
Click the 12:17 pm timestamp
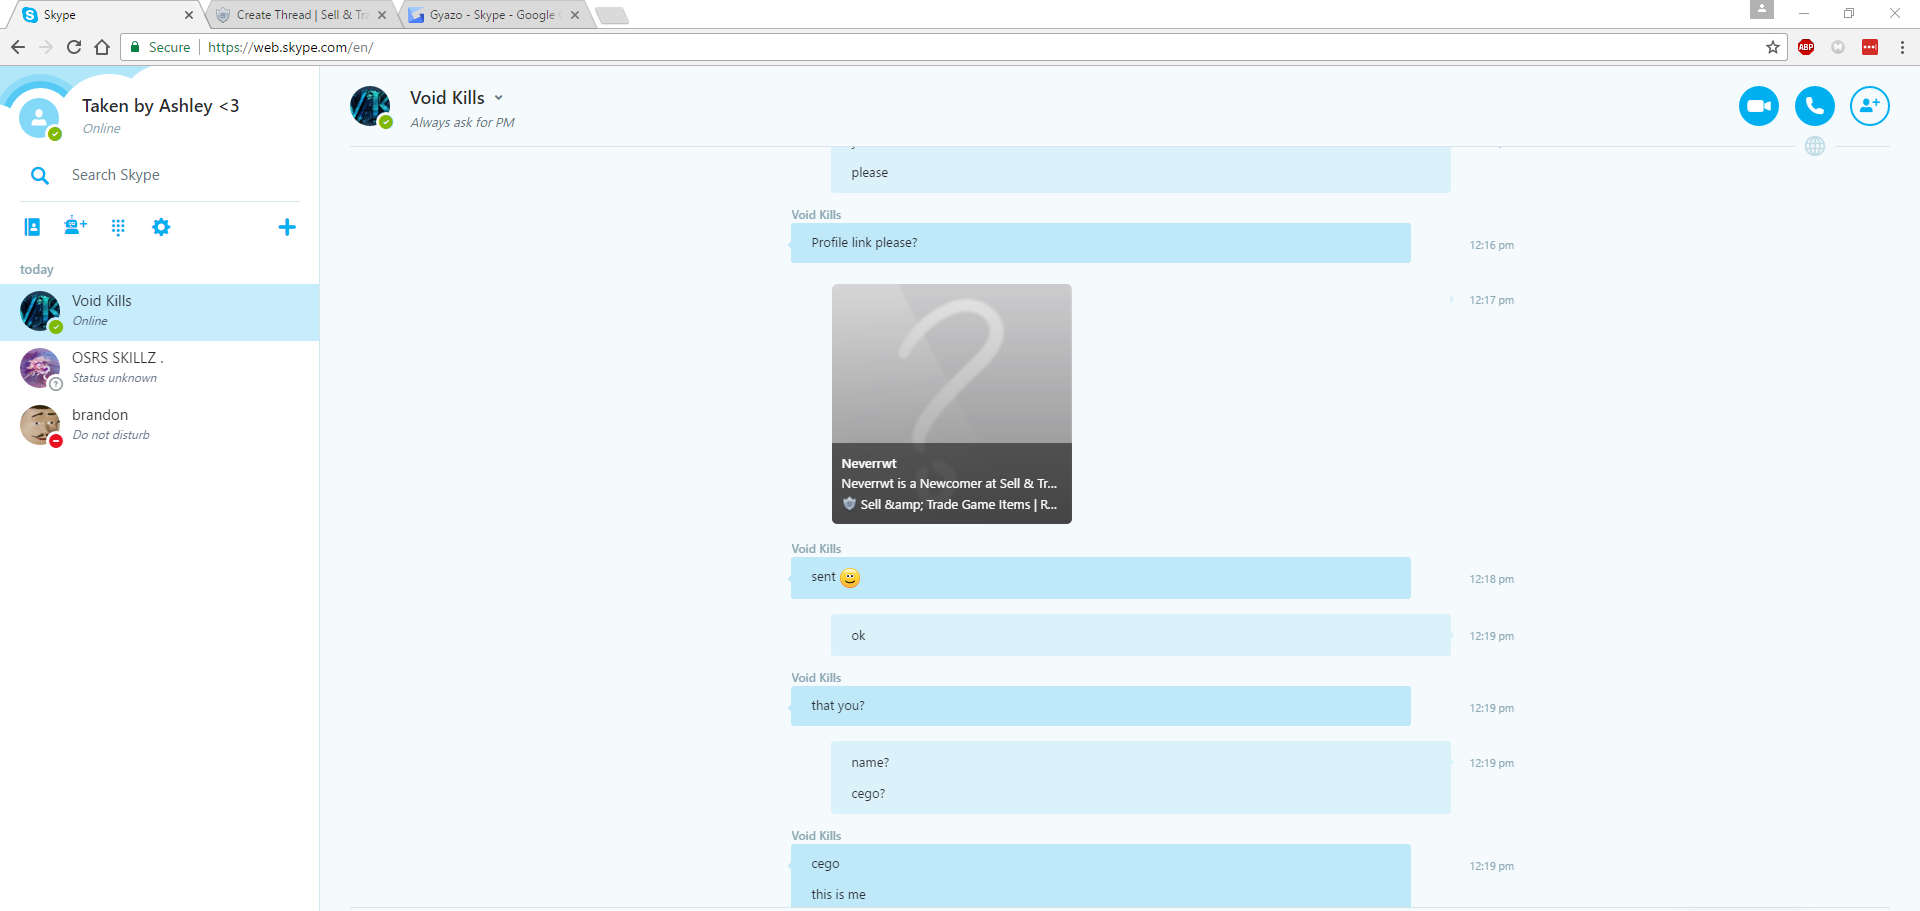(1491, 300)
